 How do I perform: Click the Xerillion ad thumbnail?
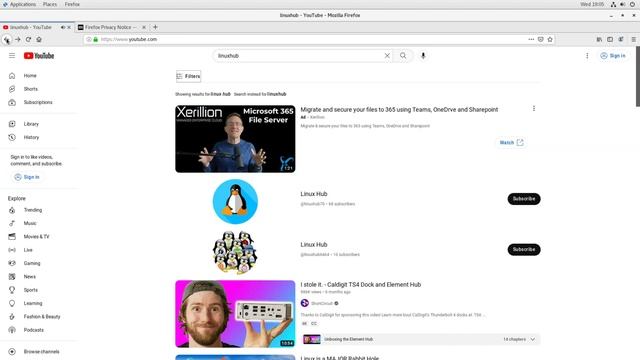[x=235, y=139]
